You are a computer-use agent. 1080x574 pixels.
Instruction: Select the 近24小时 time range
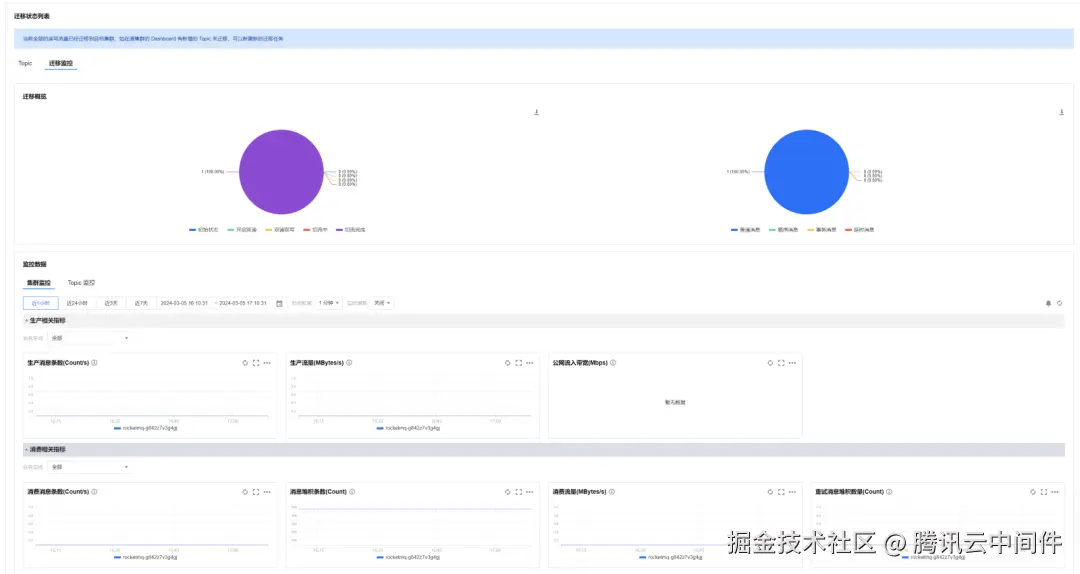point(77,303)
